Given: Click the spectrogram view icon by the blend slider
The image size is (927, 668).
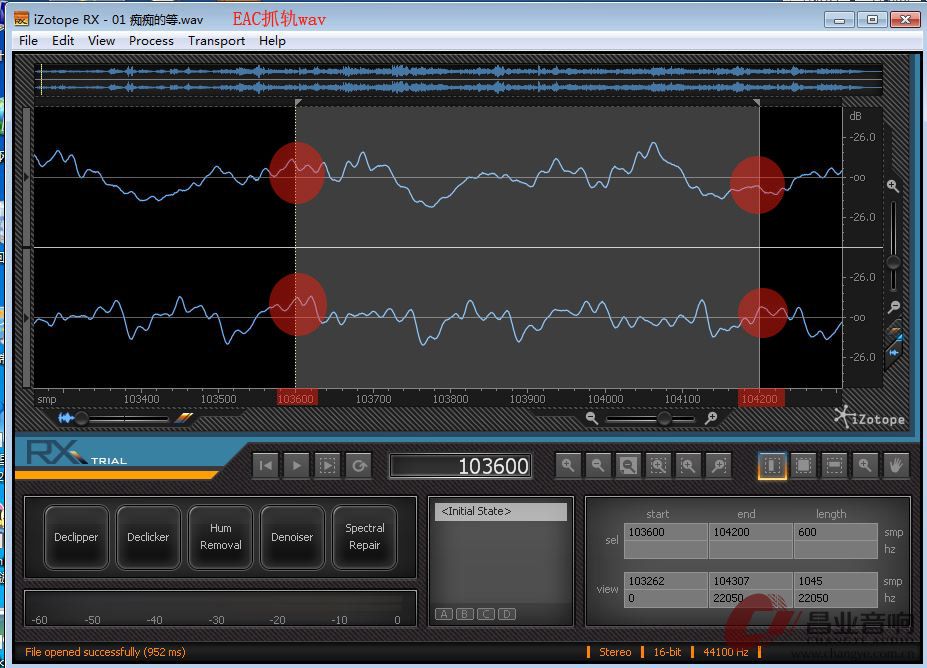Looking at the screenshot, I should 184,418.
